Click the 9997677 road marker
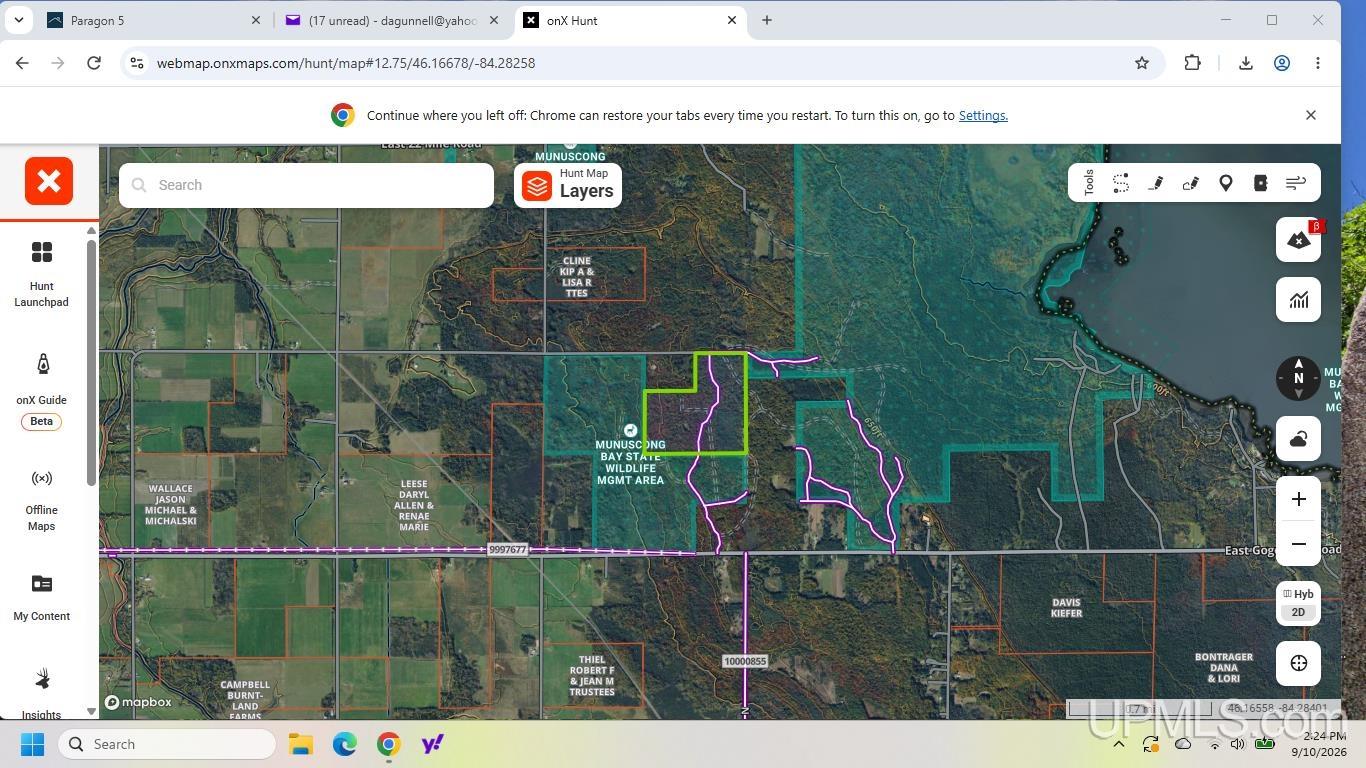Viewport: 1366px width, 768px height. click(x=508, y=550)
